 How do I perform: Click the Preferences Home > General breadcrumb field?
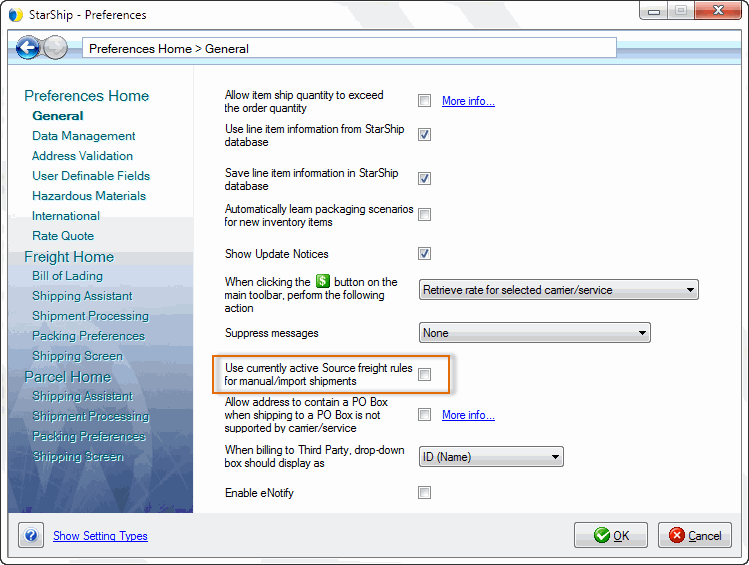coord(349,48)
